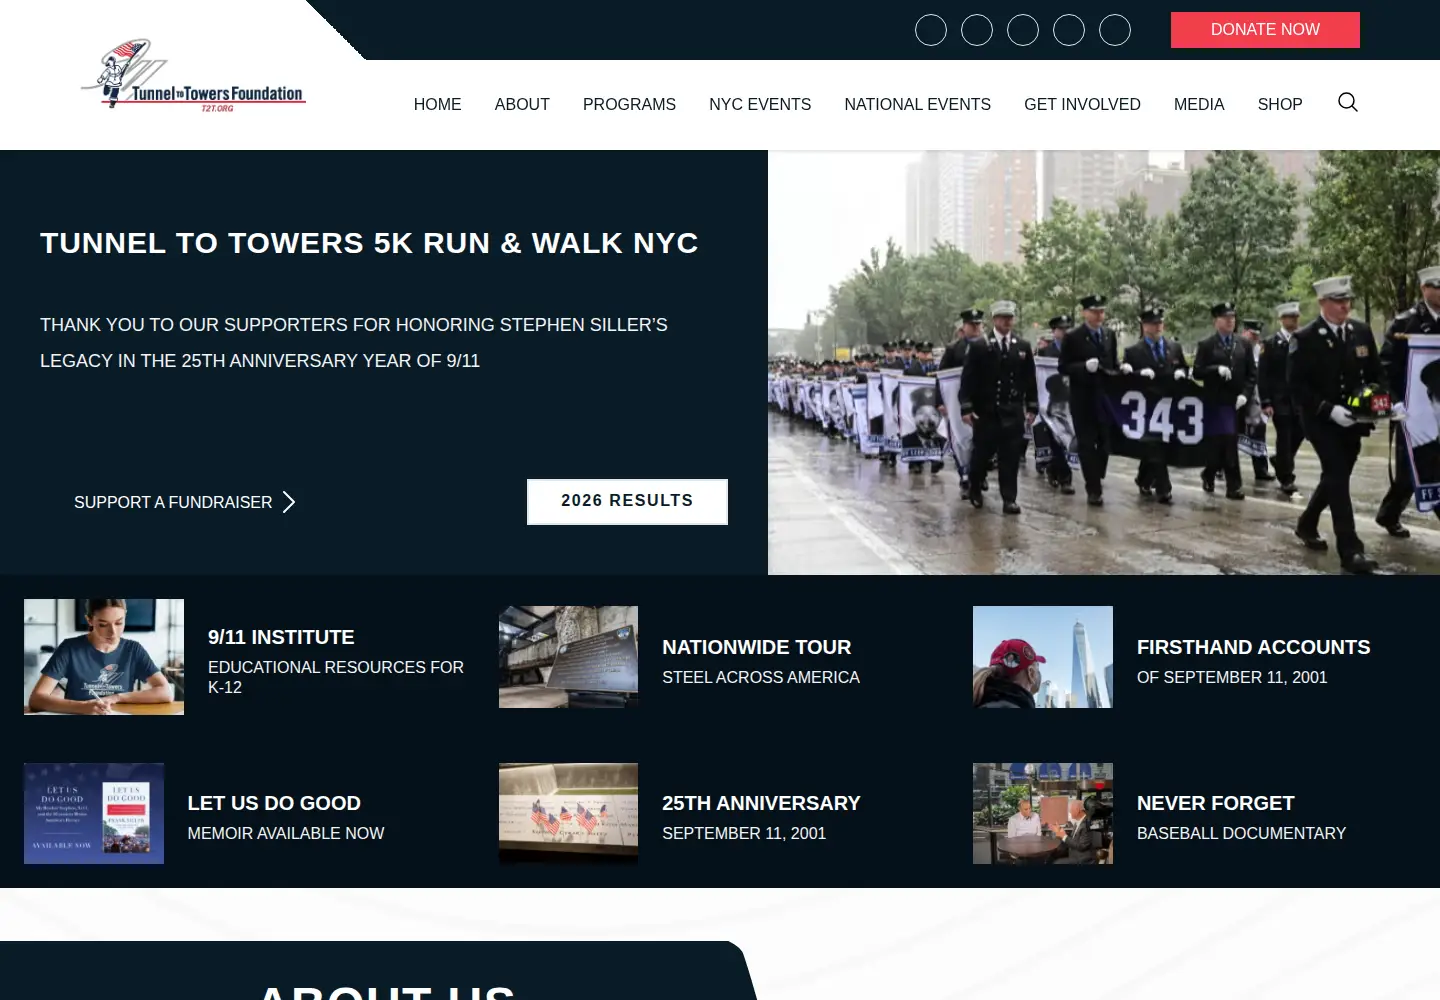Screen dimensions: 1440x1000
Task: Open the leftmost social circle icon
Action: (x=931, y=30)
